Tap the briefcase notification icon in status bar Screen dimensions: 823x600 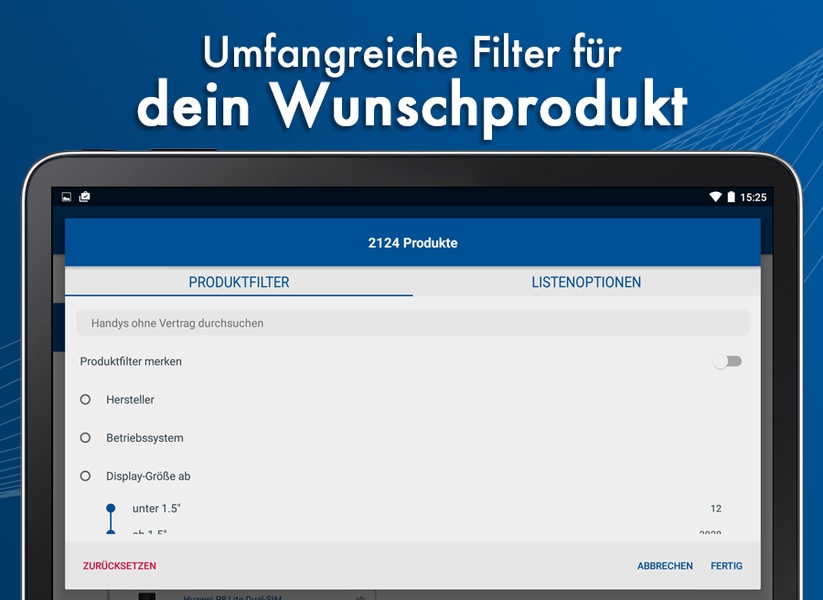click(85, 197)
